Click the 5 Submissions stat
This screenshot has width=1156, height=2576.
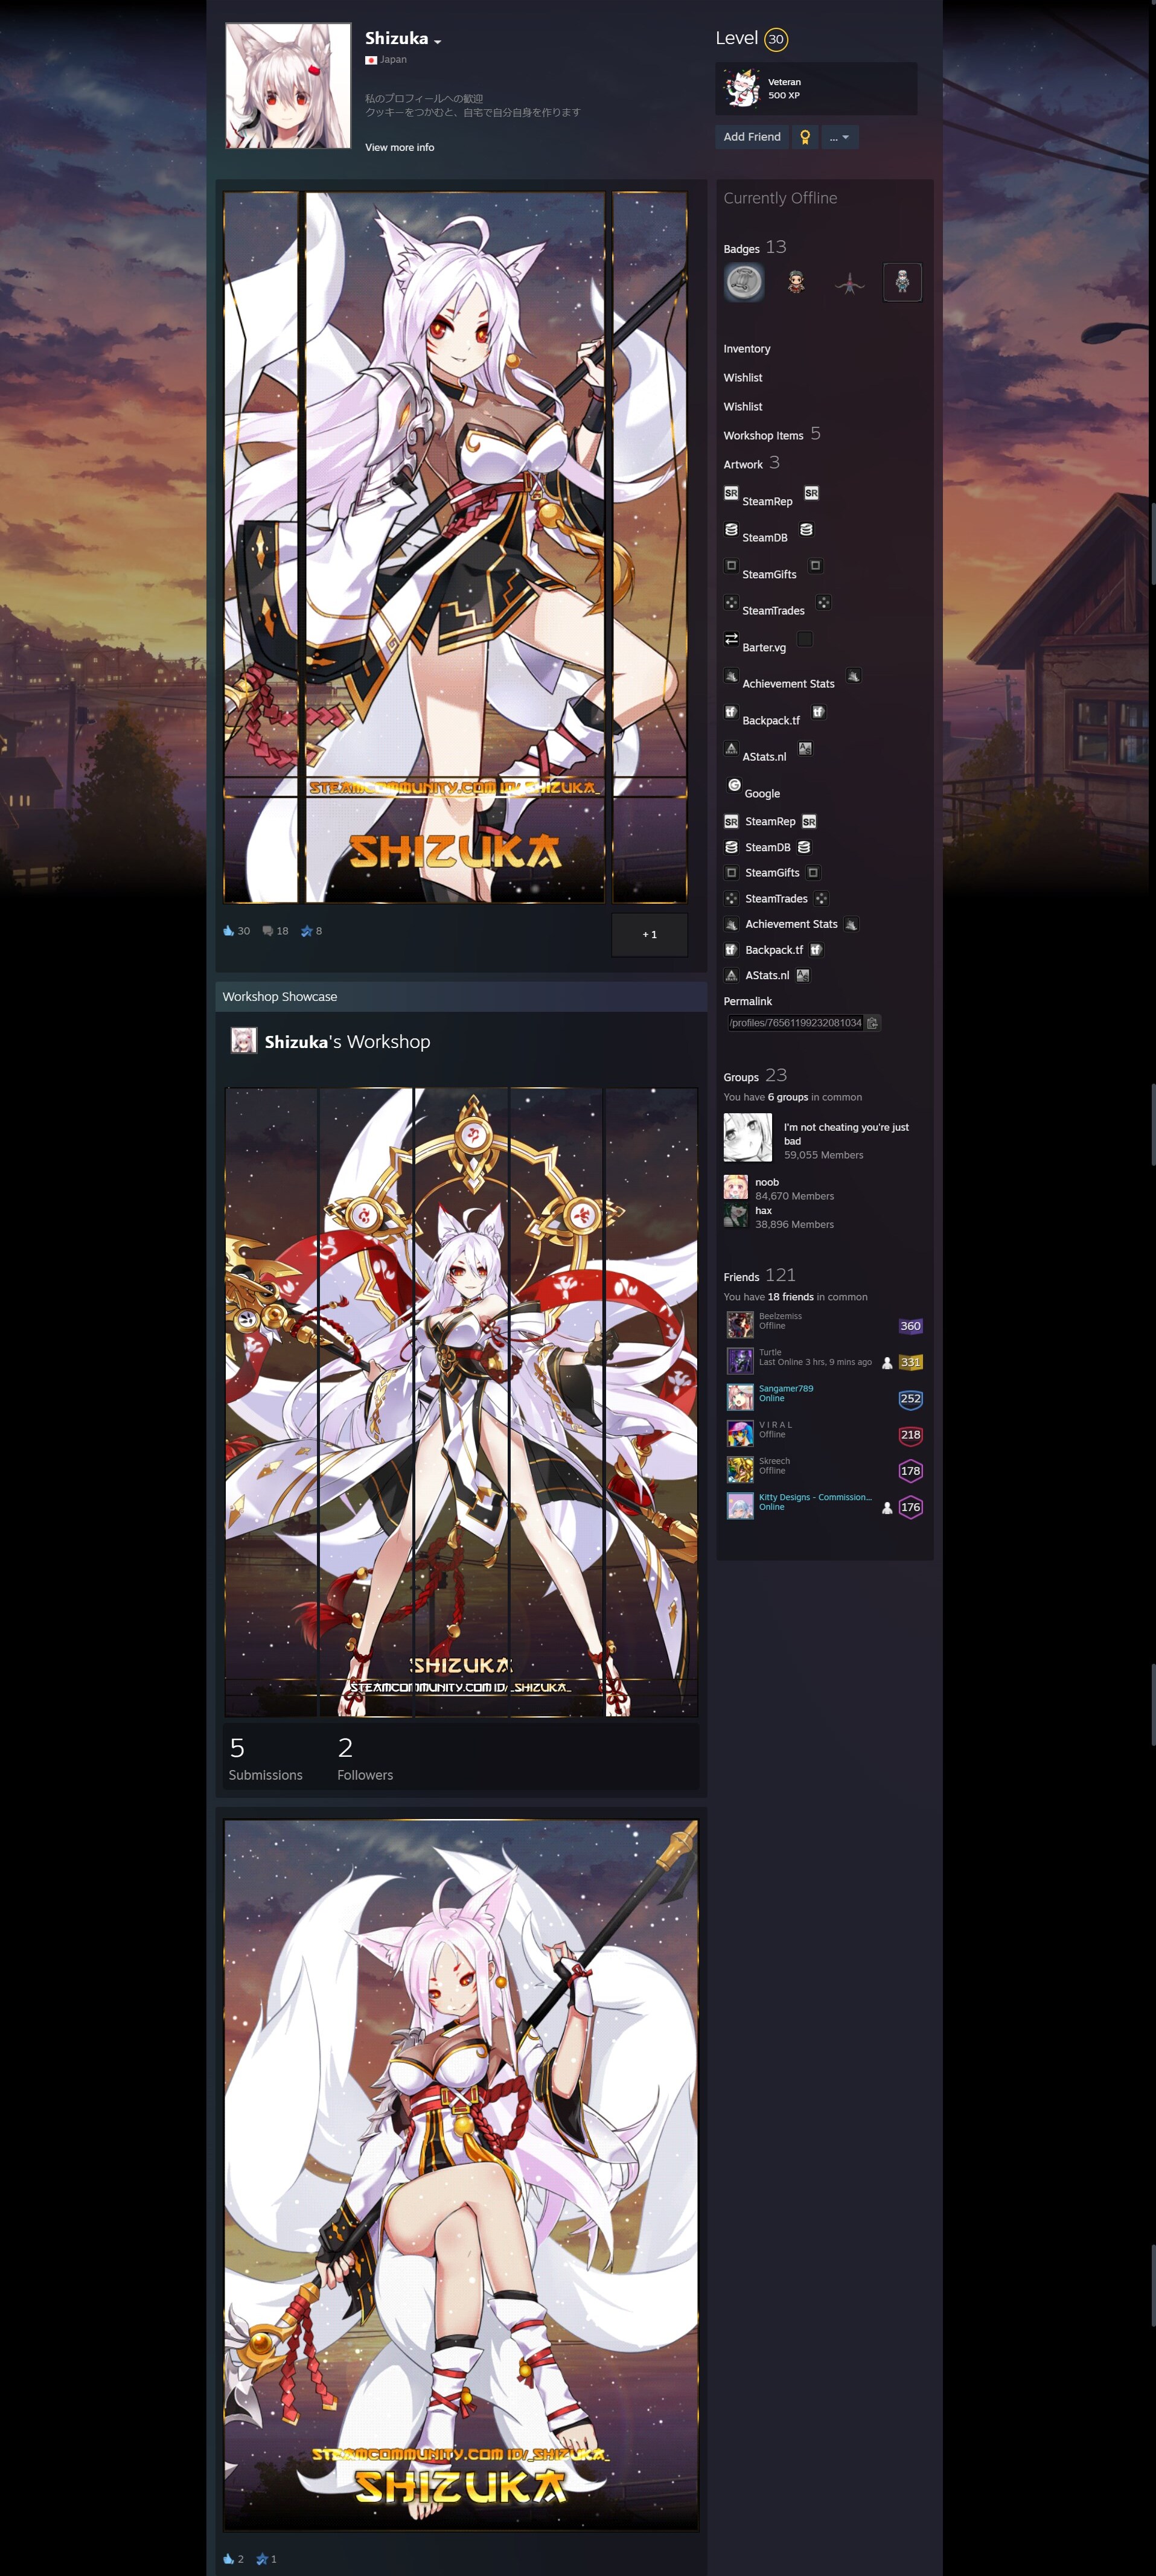265,1759
